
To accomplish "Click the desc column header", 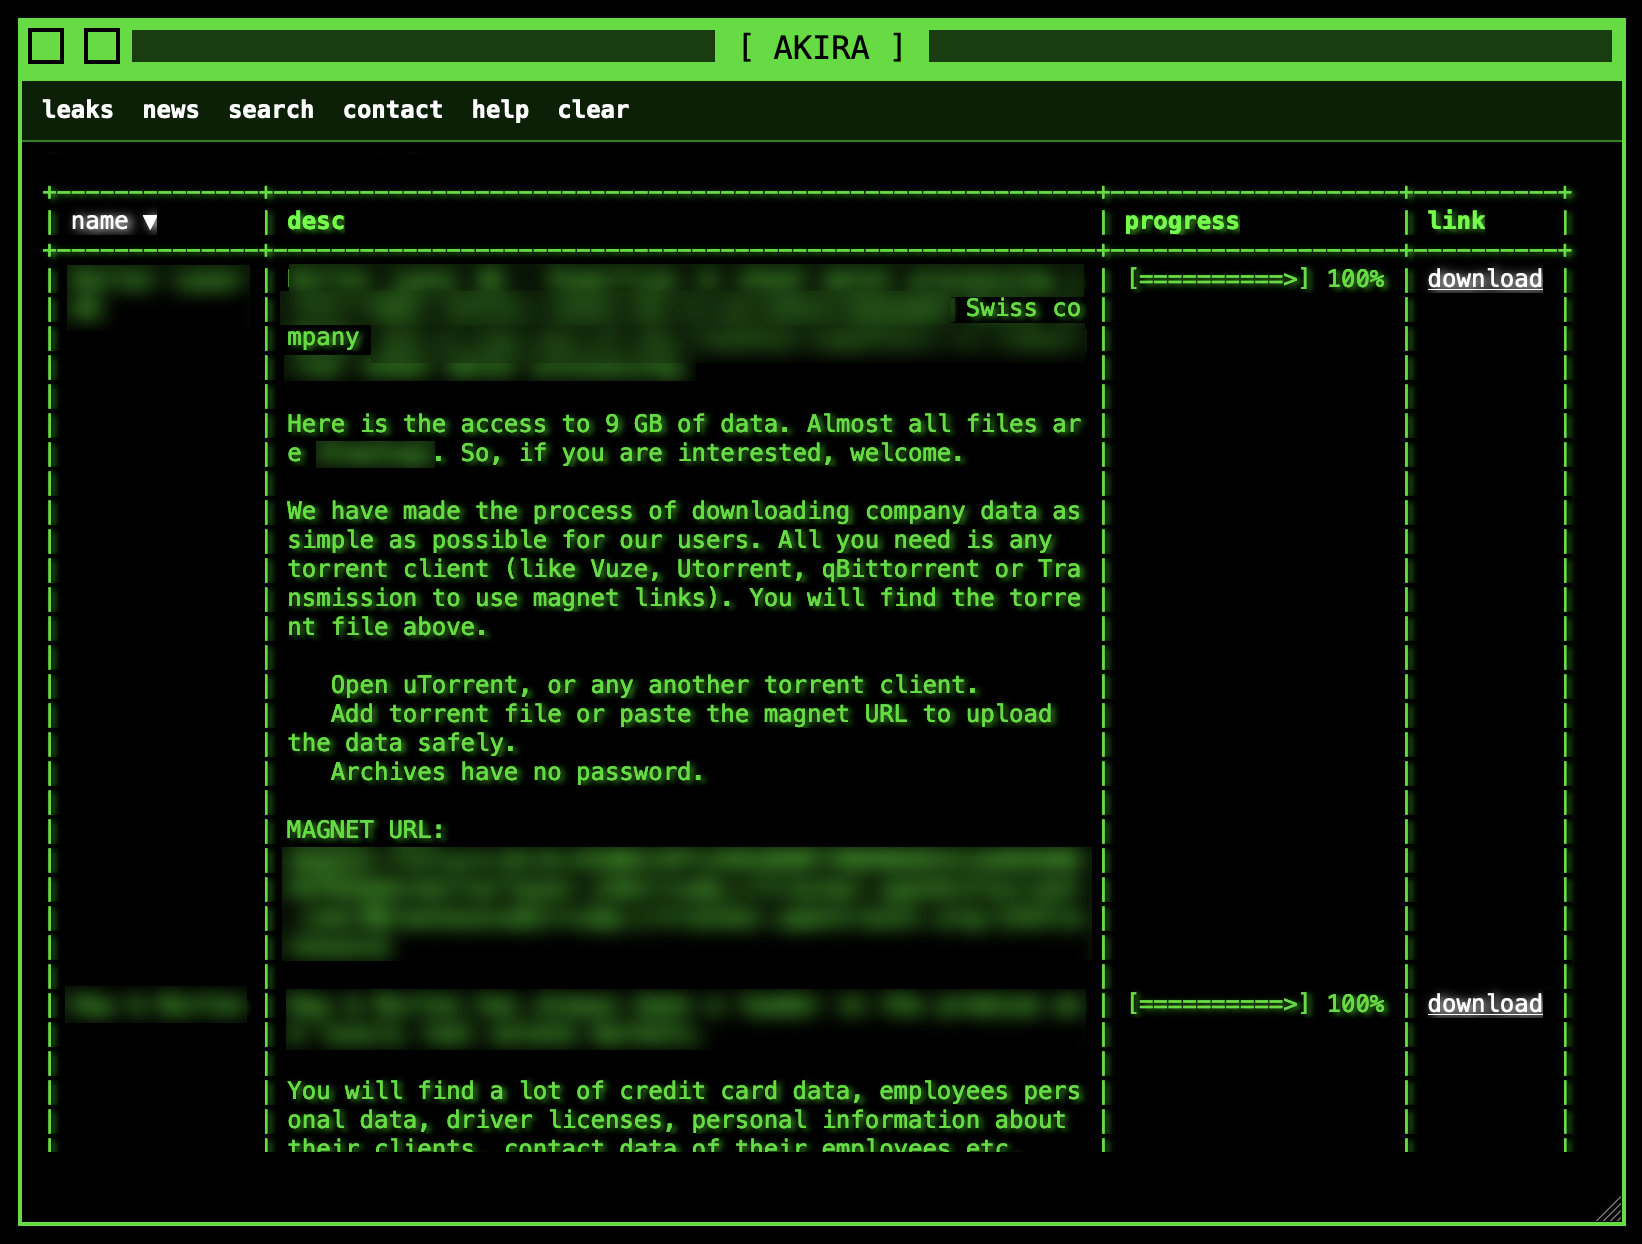I will [x=315, y=221].
